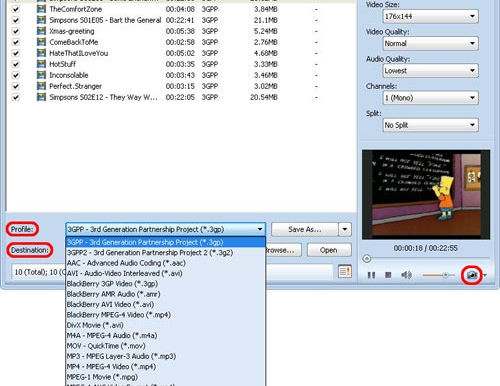Click the file icon beside Simpsons S02E12

tap(41, 97)
